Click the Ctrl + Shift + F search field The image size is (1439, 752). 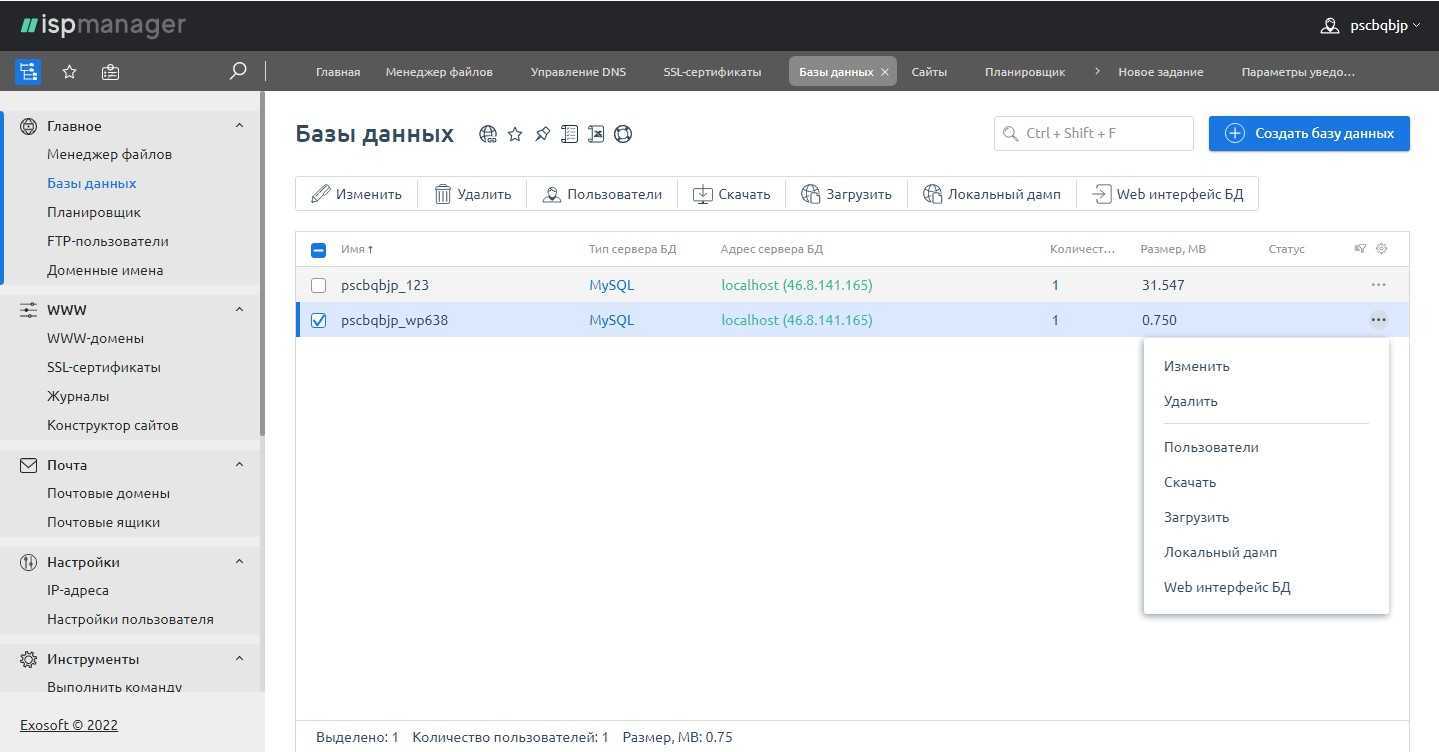(x=1093, y=134)
